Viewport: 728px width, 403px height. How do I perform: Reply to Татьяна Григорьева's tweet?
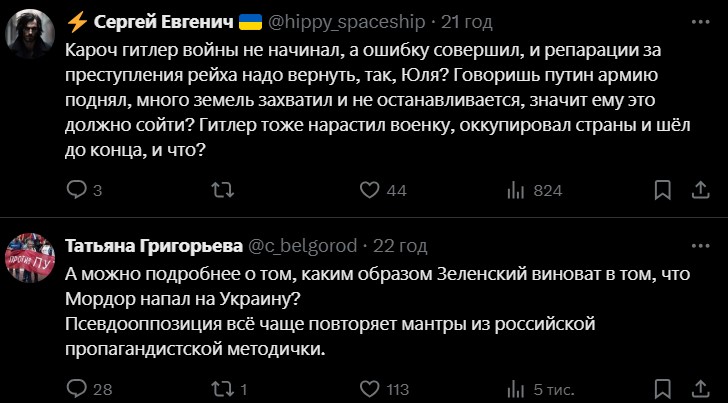[76, 389]
